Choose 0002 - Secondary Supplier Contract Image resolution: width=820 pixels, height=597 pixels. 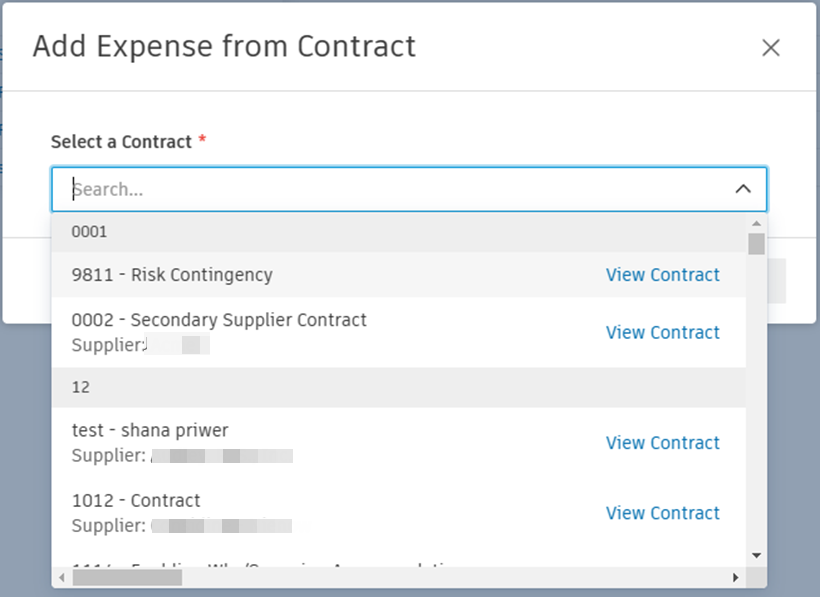tap(219, 321)
